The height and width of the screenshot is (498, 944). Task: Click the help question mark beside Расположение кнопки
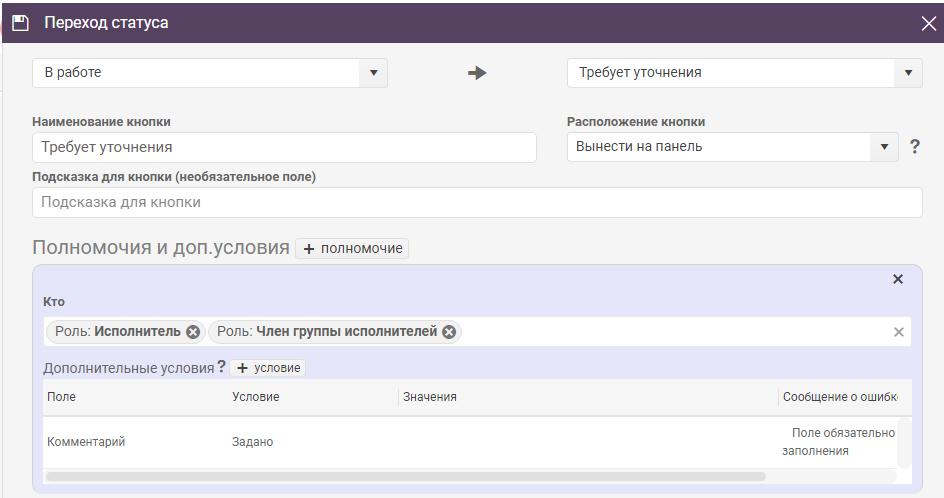pyautogui.click(x=914, y=146)
